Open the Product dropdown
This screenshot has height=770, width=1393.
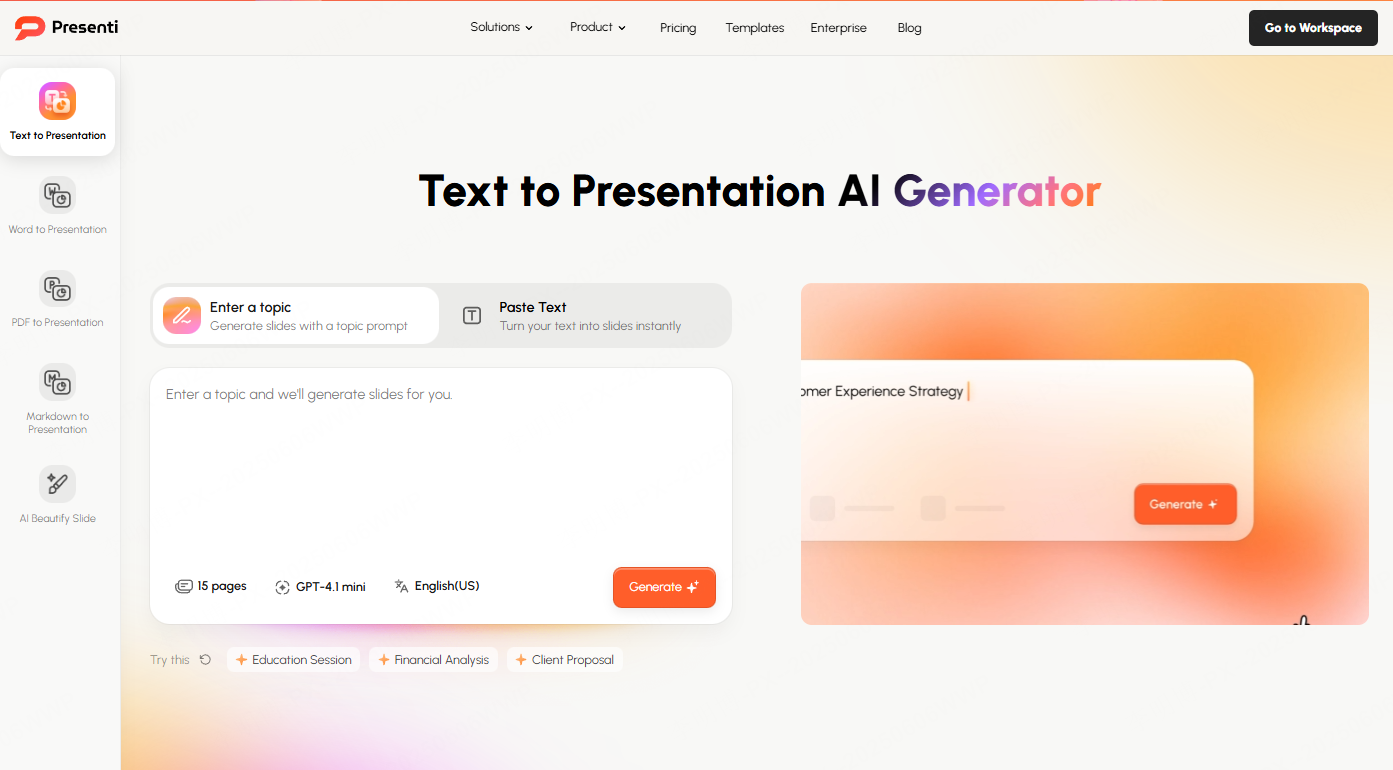pyautogui.click(x=597, y=27)
